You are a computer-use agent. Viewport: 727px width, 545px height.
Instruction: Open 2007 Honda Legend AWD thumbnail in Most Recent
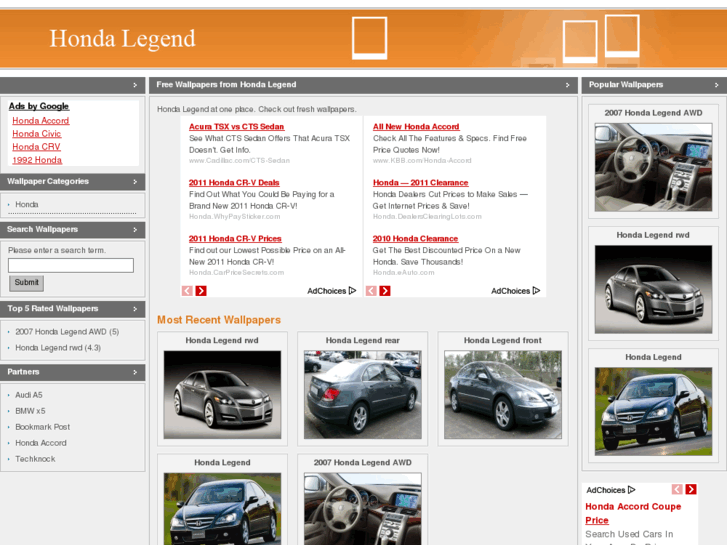pyautogui.click(x=363, y=509)
